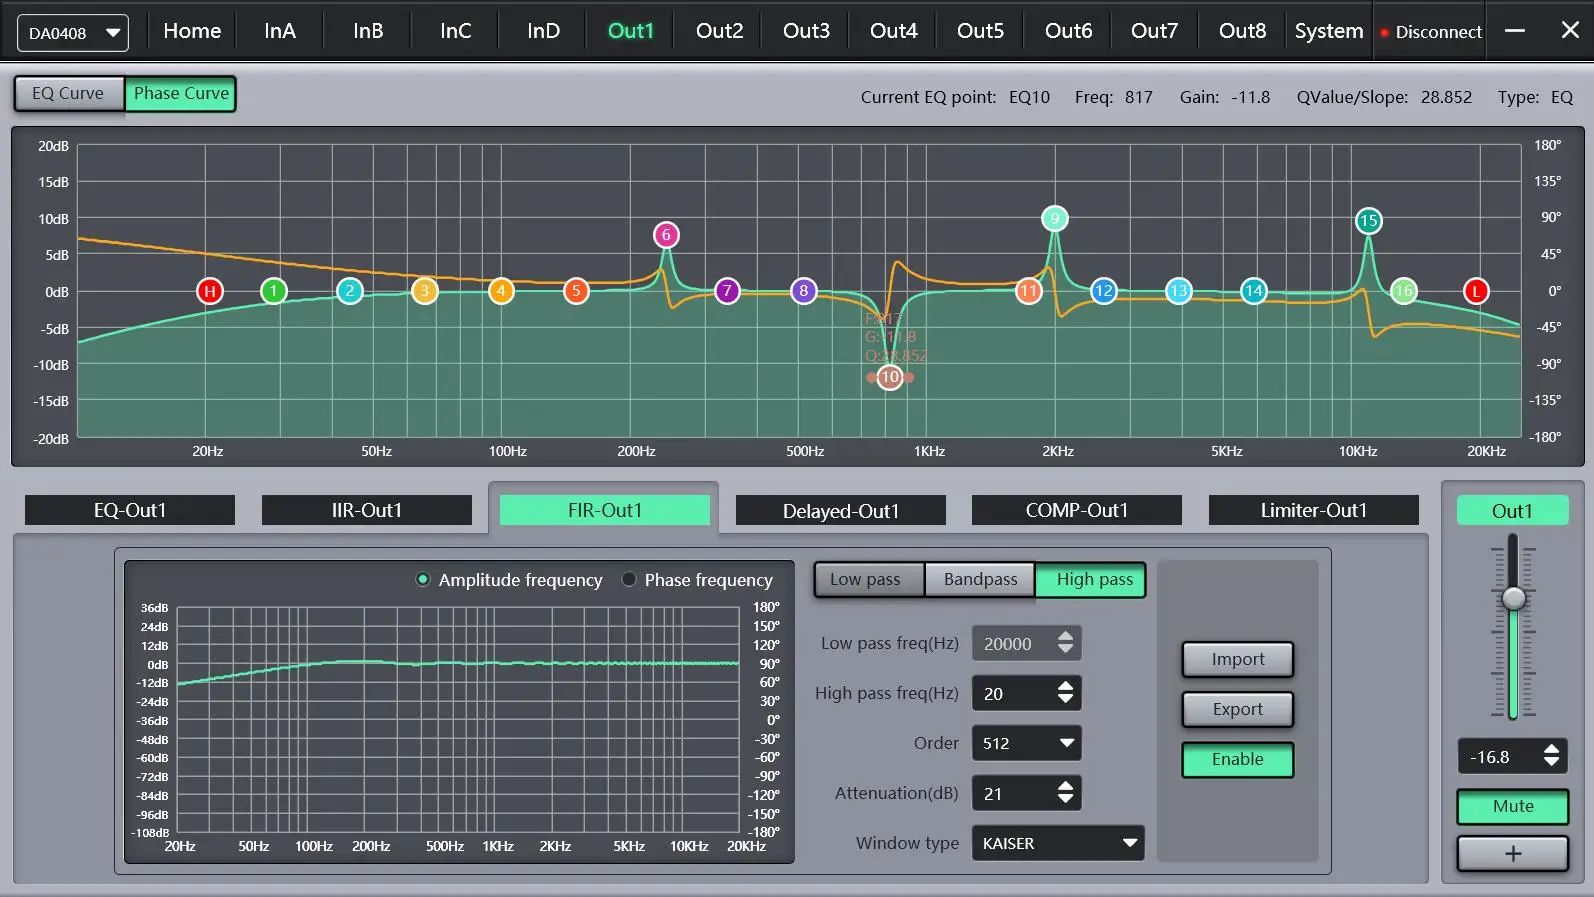
Task: Toggle Mute for Out1
Action: 1512,806
